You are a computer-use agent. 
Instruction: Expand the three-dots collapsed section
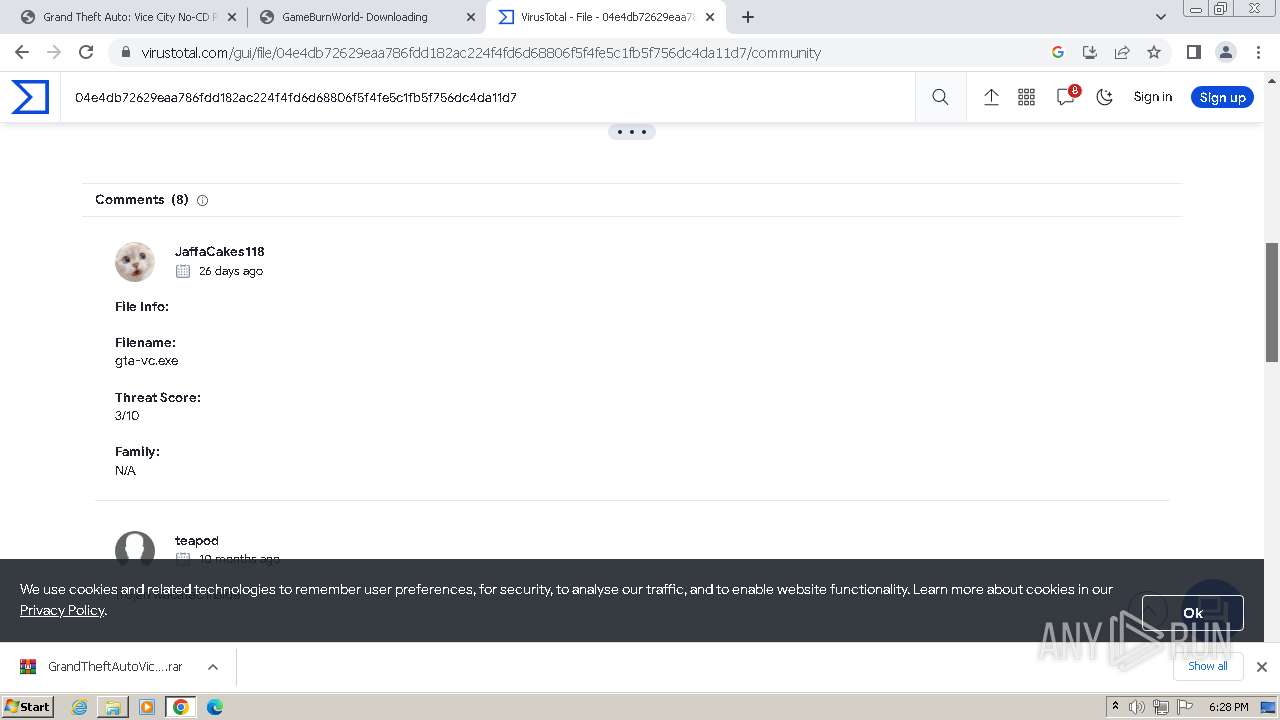[x=632, y=132]
